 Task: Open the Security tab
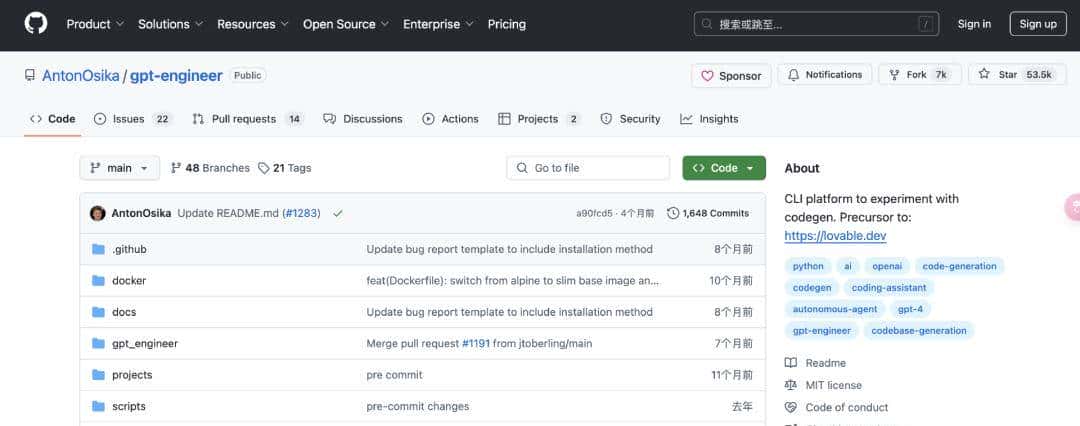[630, 119]
